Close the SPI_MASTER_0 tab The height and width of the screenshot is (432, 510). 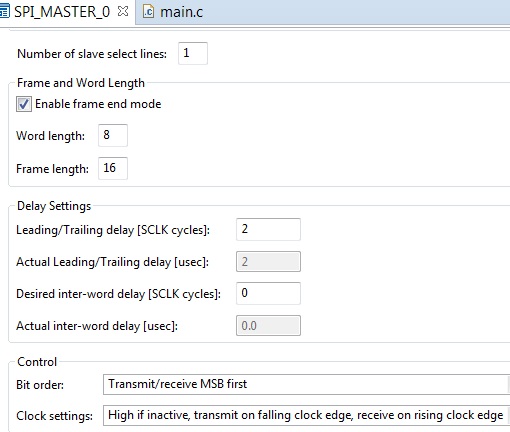pyautogui.click(x=123, y=11)
